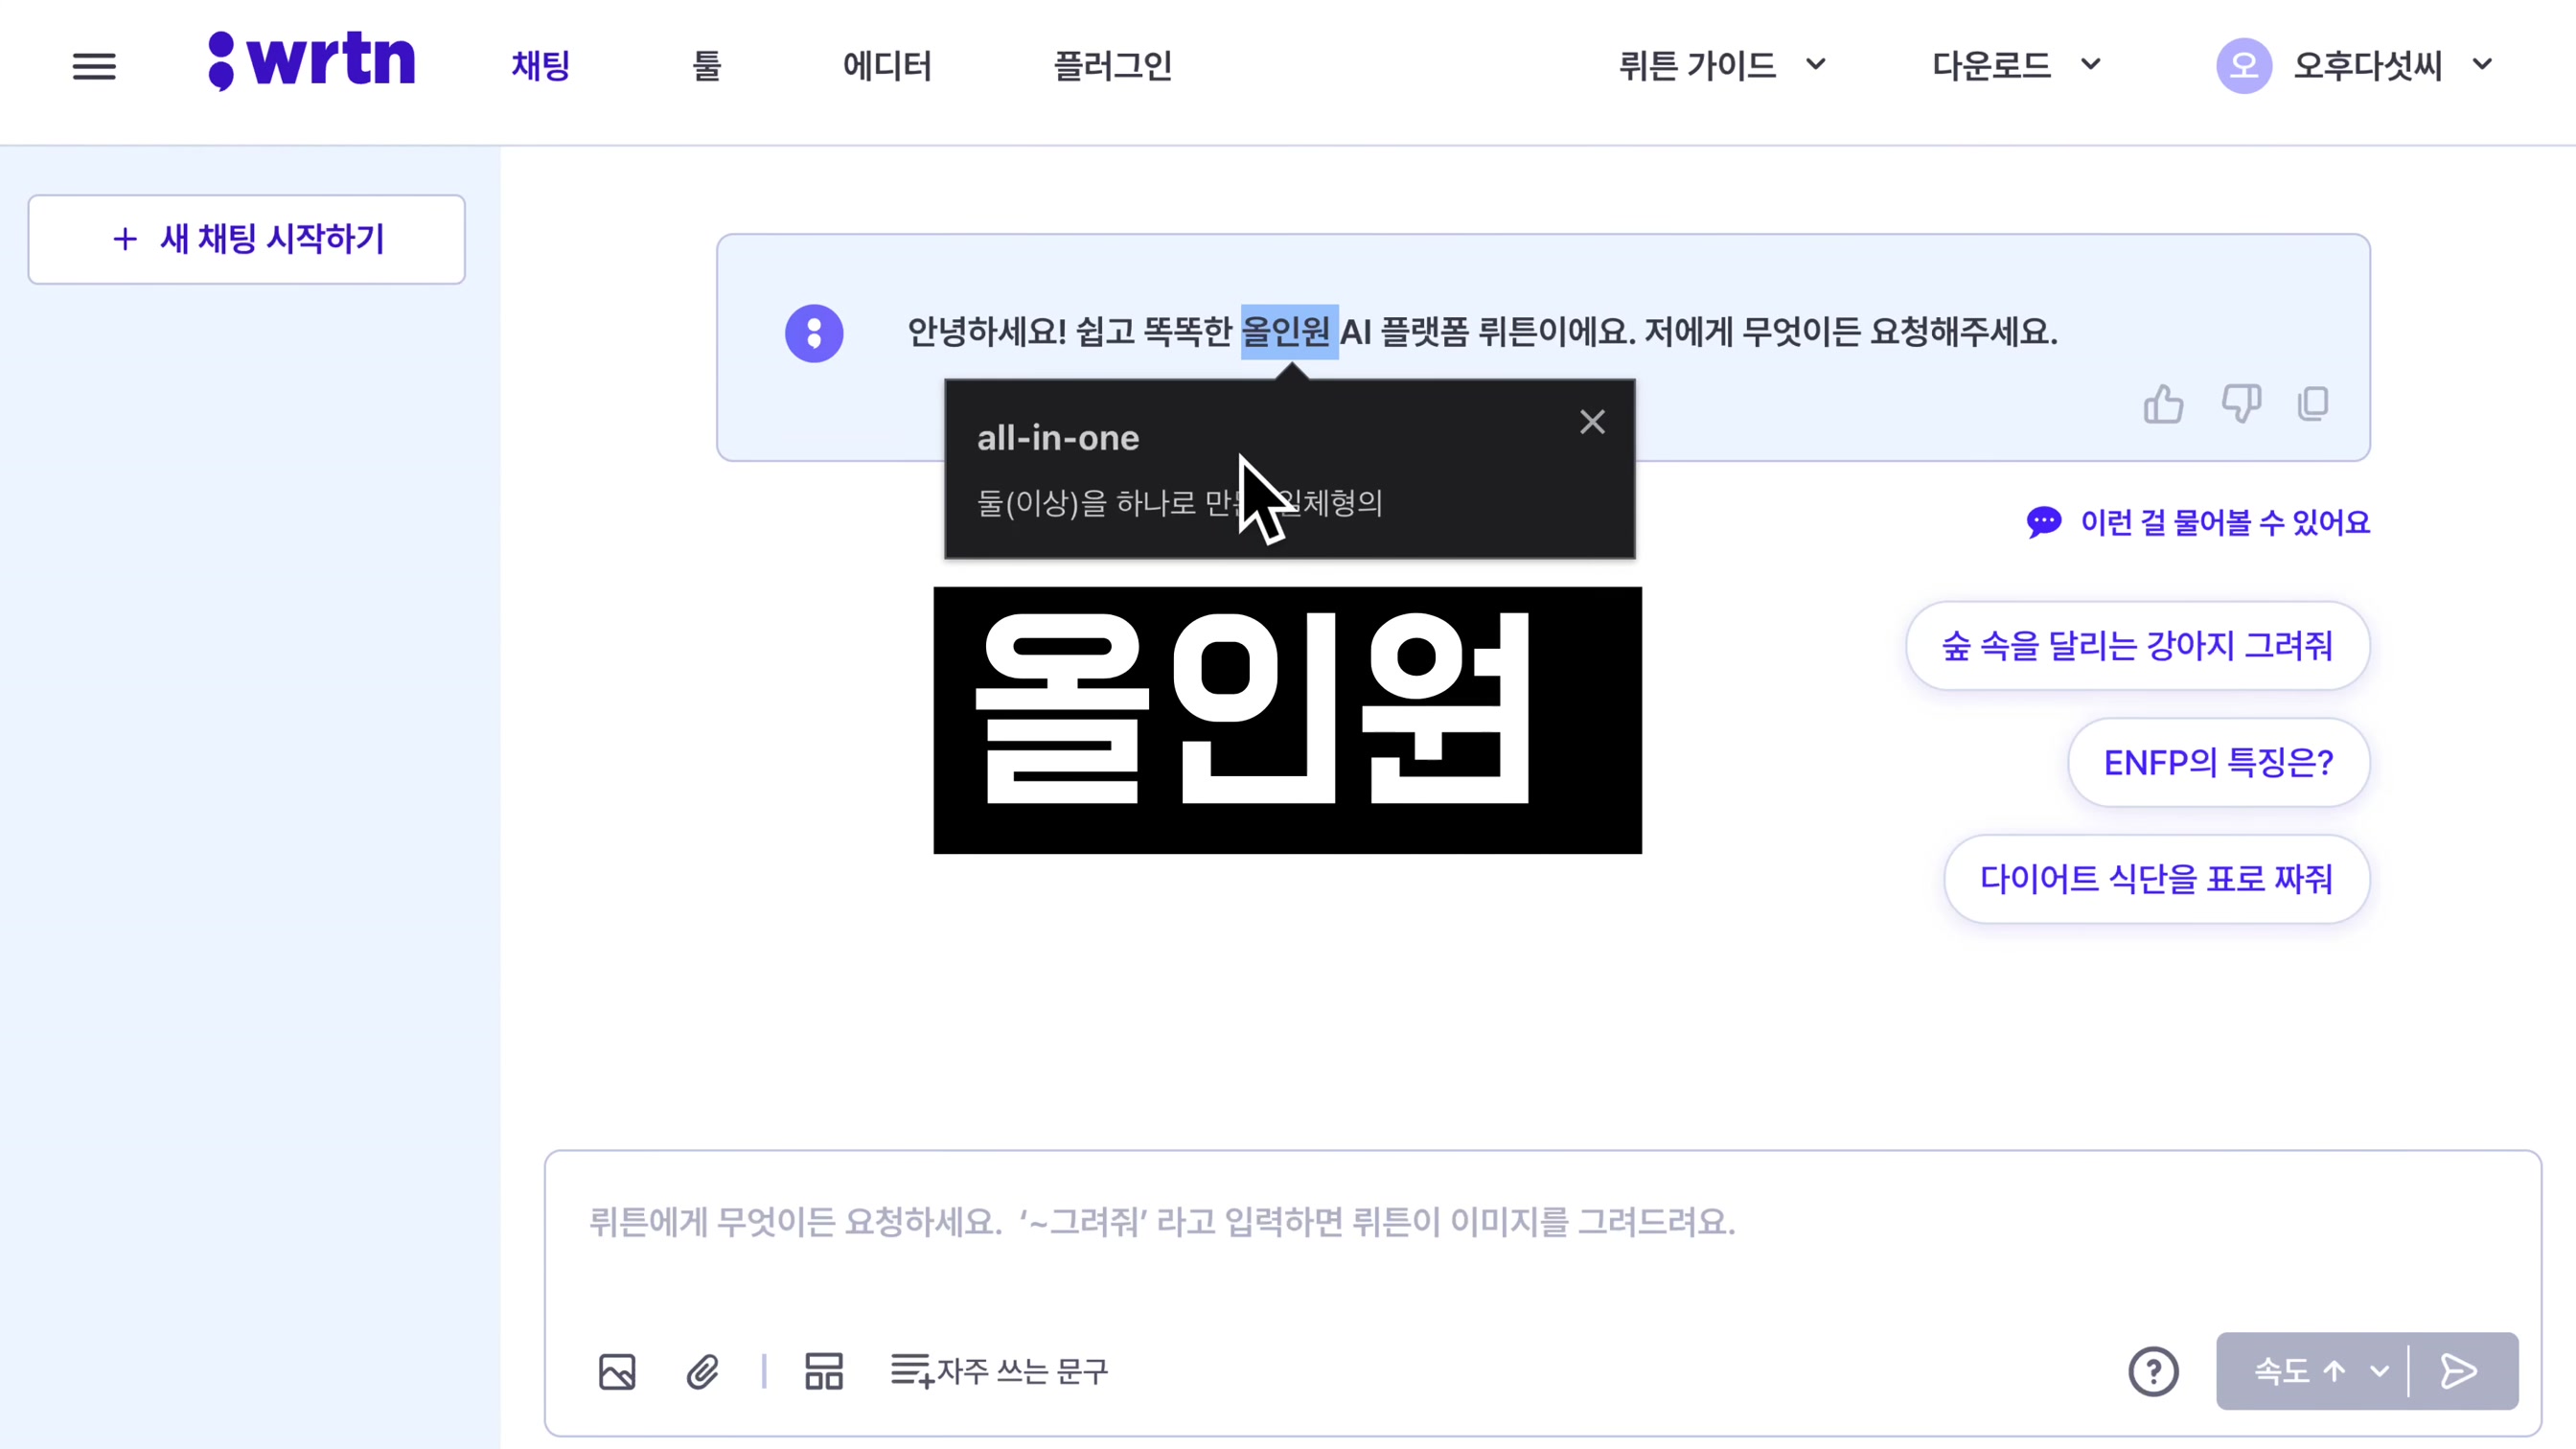Open the hamburger menu icon
The height and width of the screenshot is (1449, 2576).
click(x=94, y=66)
